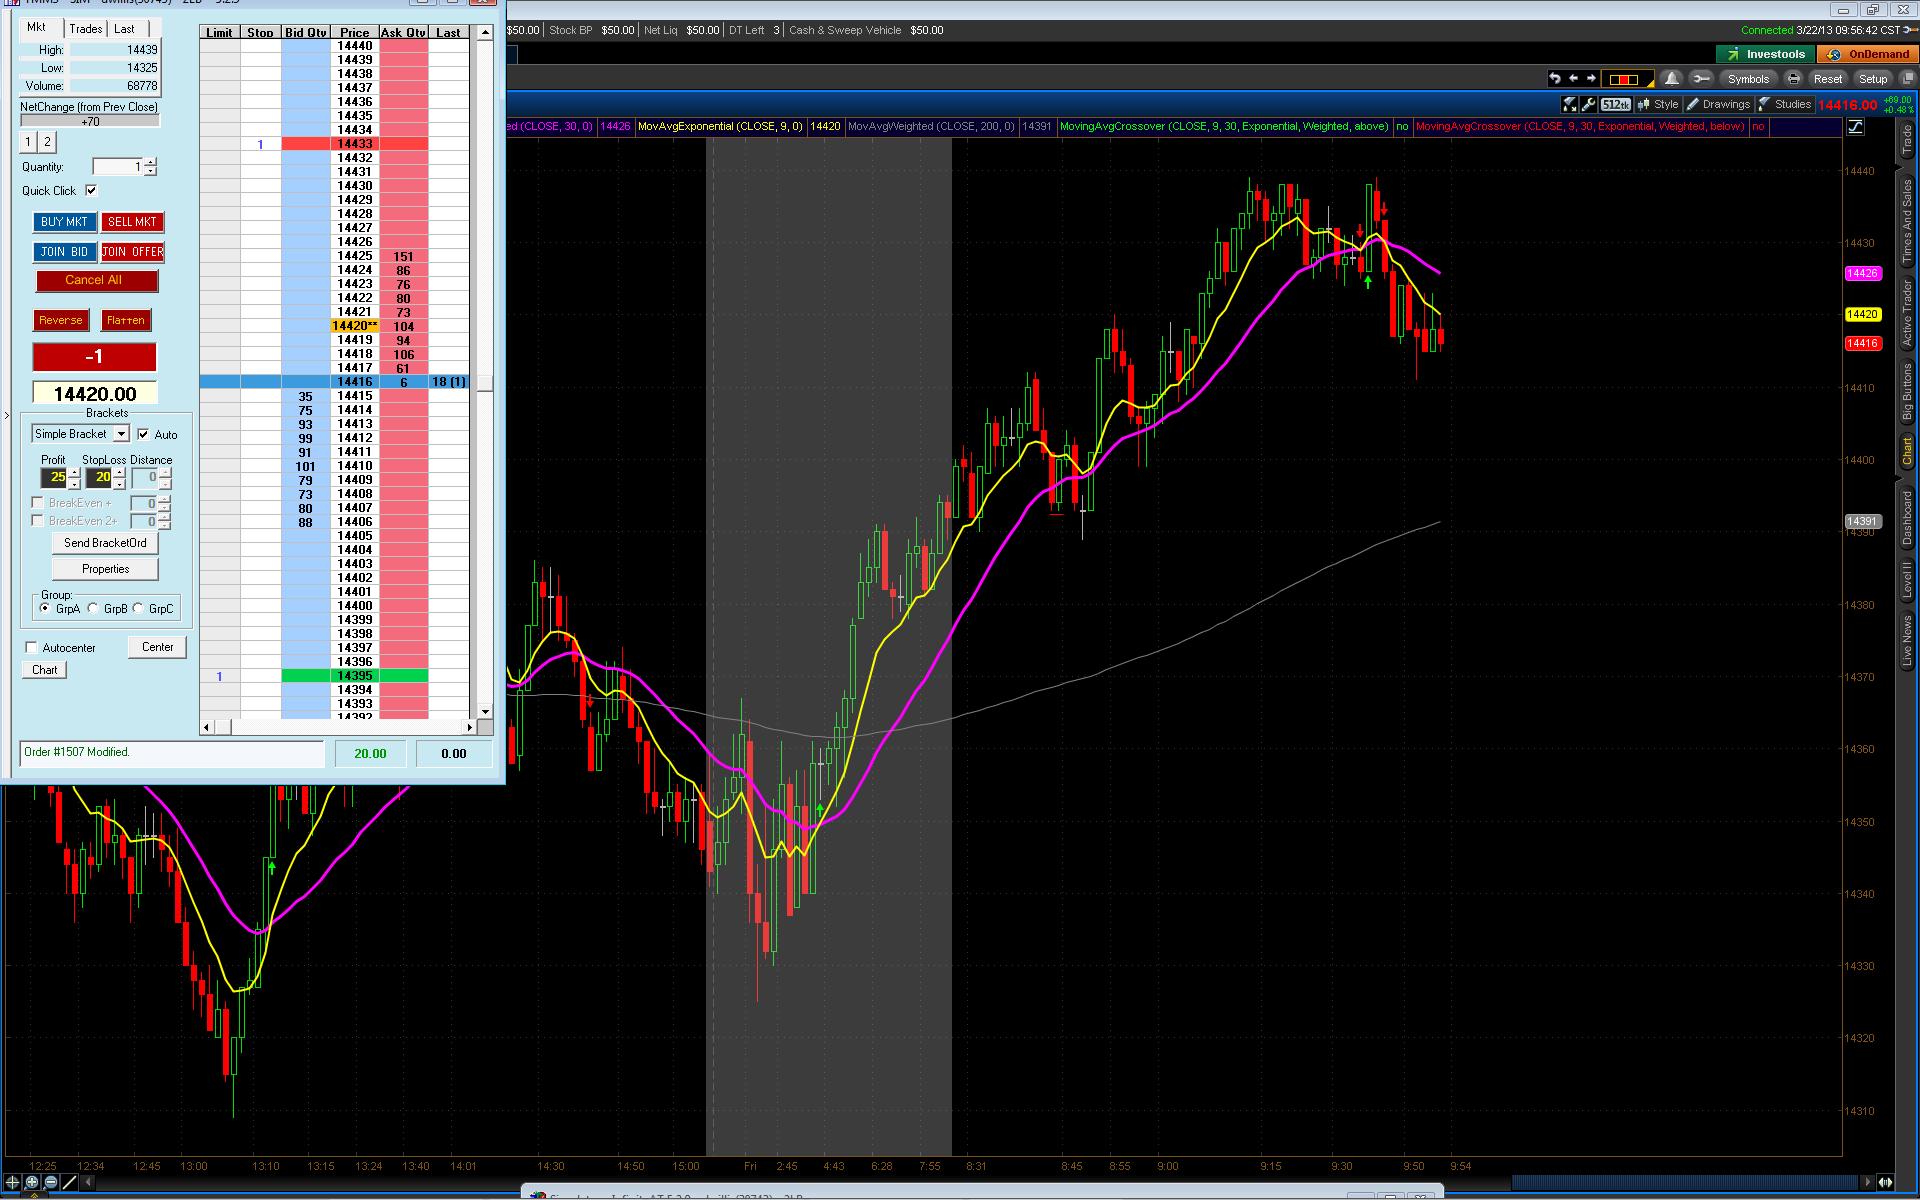
Task: Click the OnDemand button
Action: coord(1870,54)
